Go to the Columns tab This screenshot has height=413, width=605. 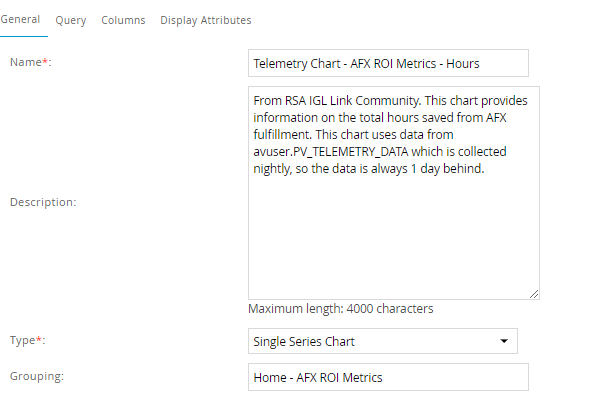click(x=123, y=20)
